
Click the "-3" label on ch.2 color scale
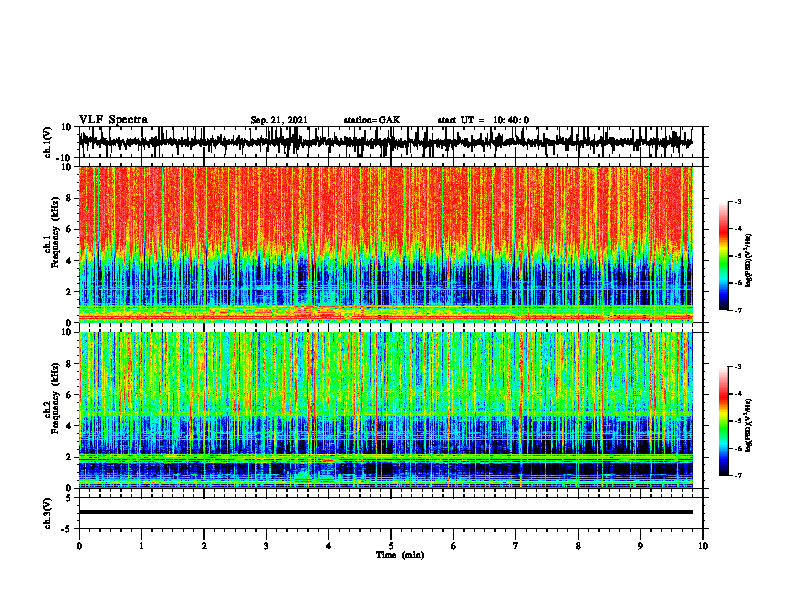[x=737, y=367]
